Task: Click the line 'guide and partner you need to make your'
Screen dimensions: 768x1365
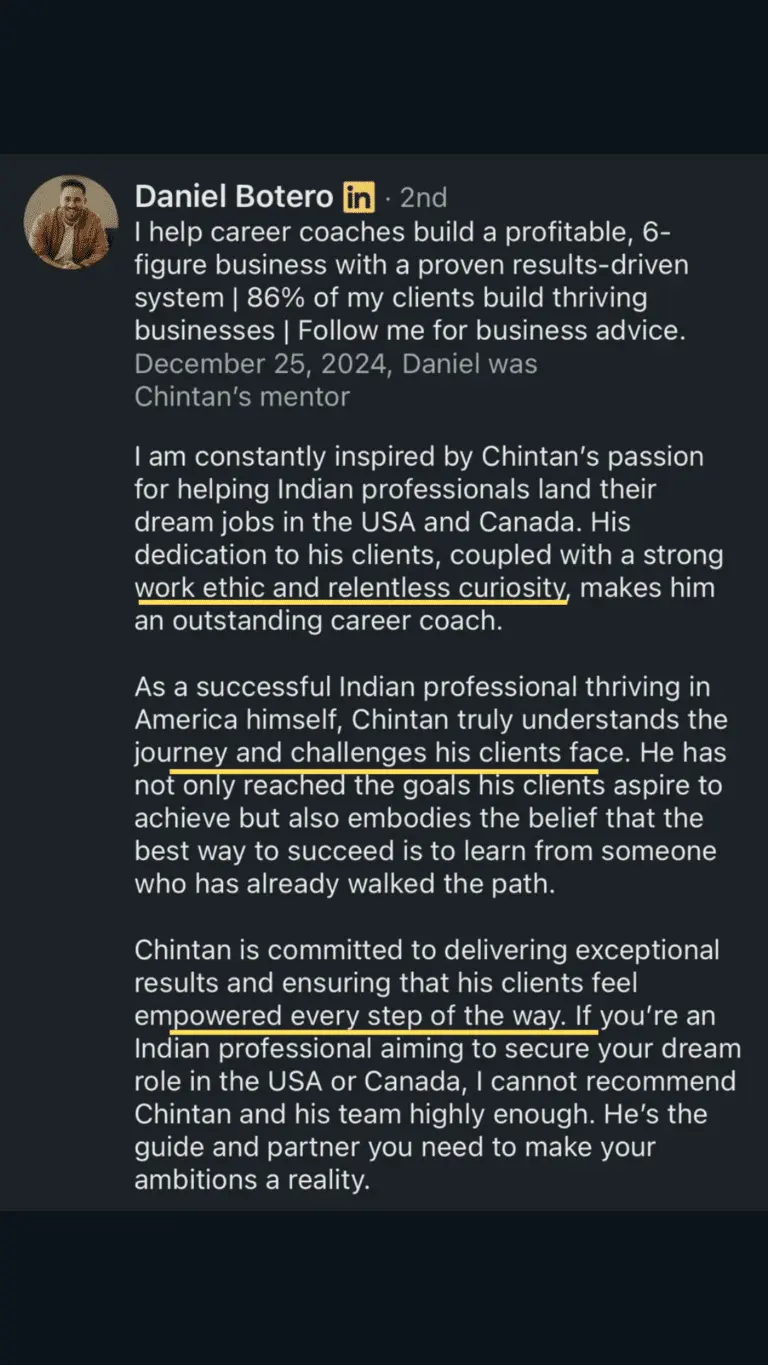Action: (395, 1147)
